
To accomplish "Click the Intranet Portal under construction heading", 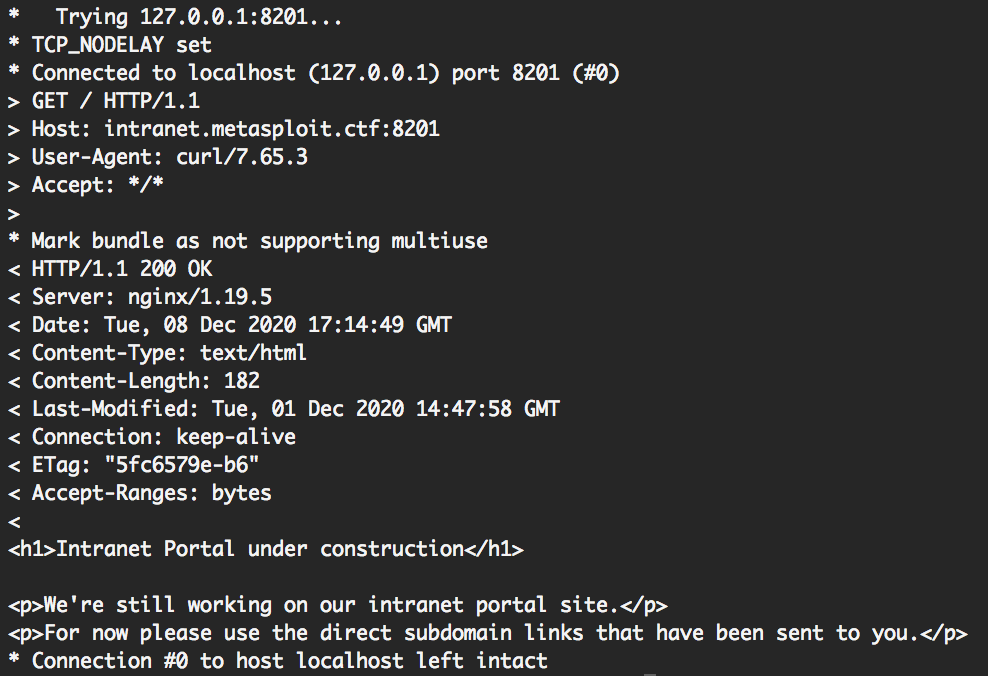I will (x=265, y=549).
